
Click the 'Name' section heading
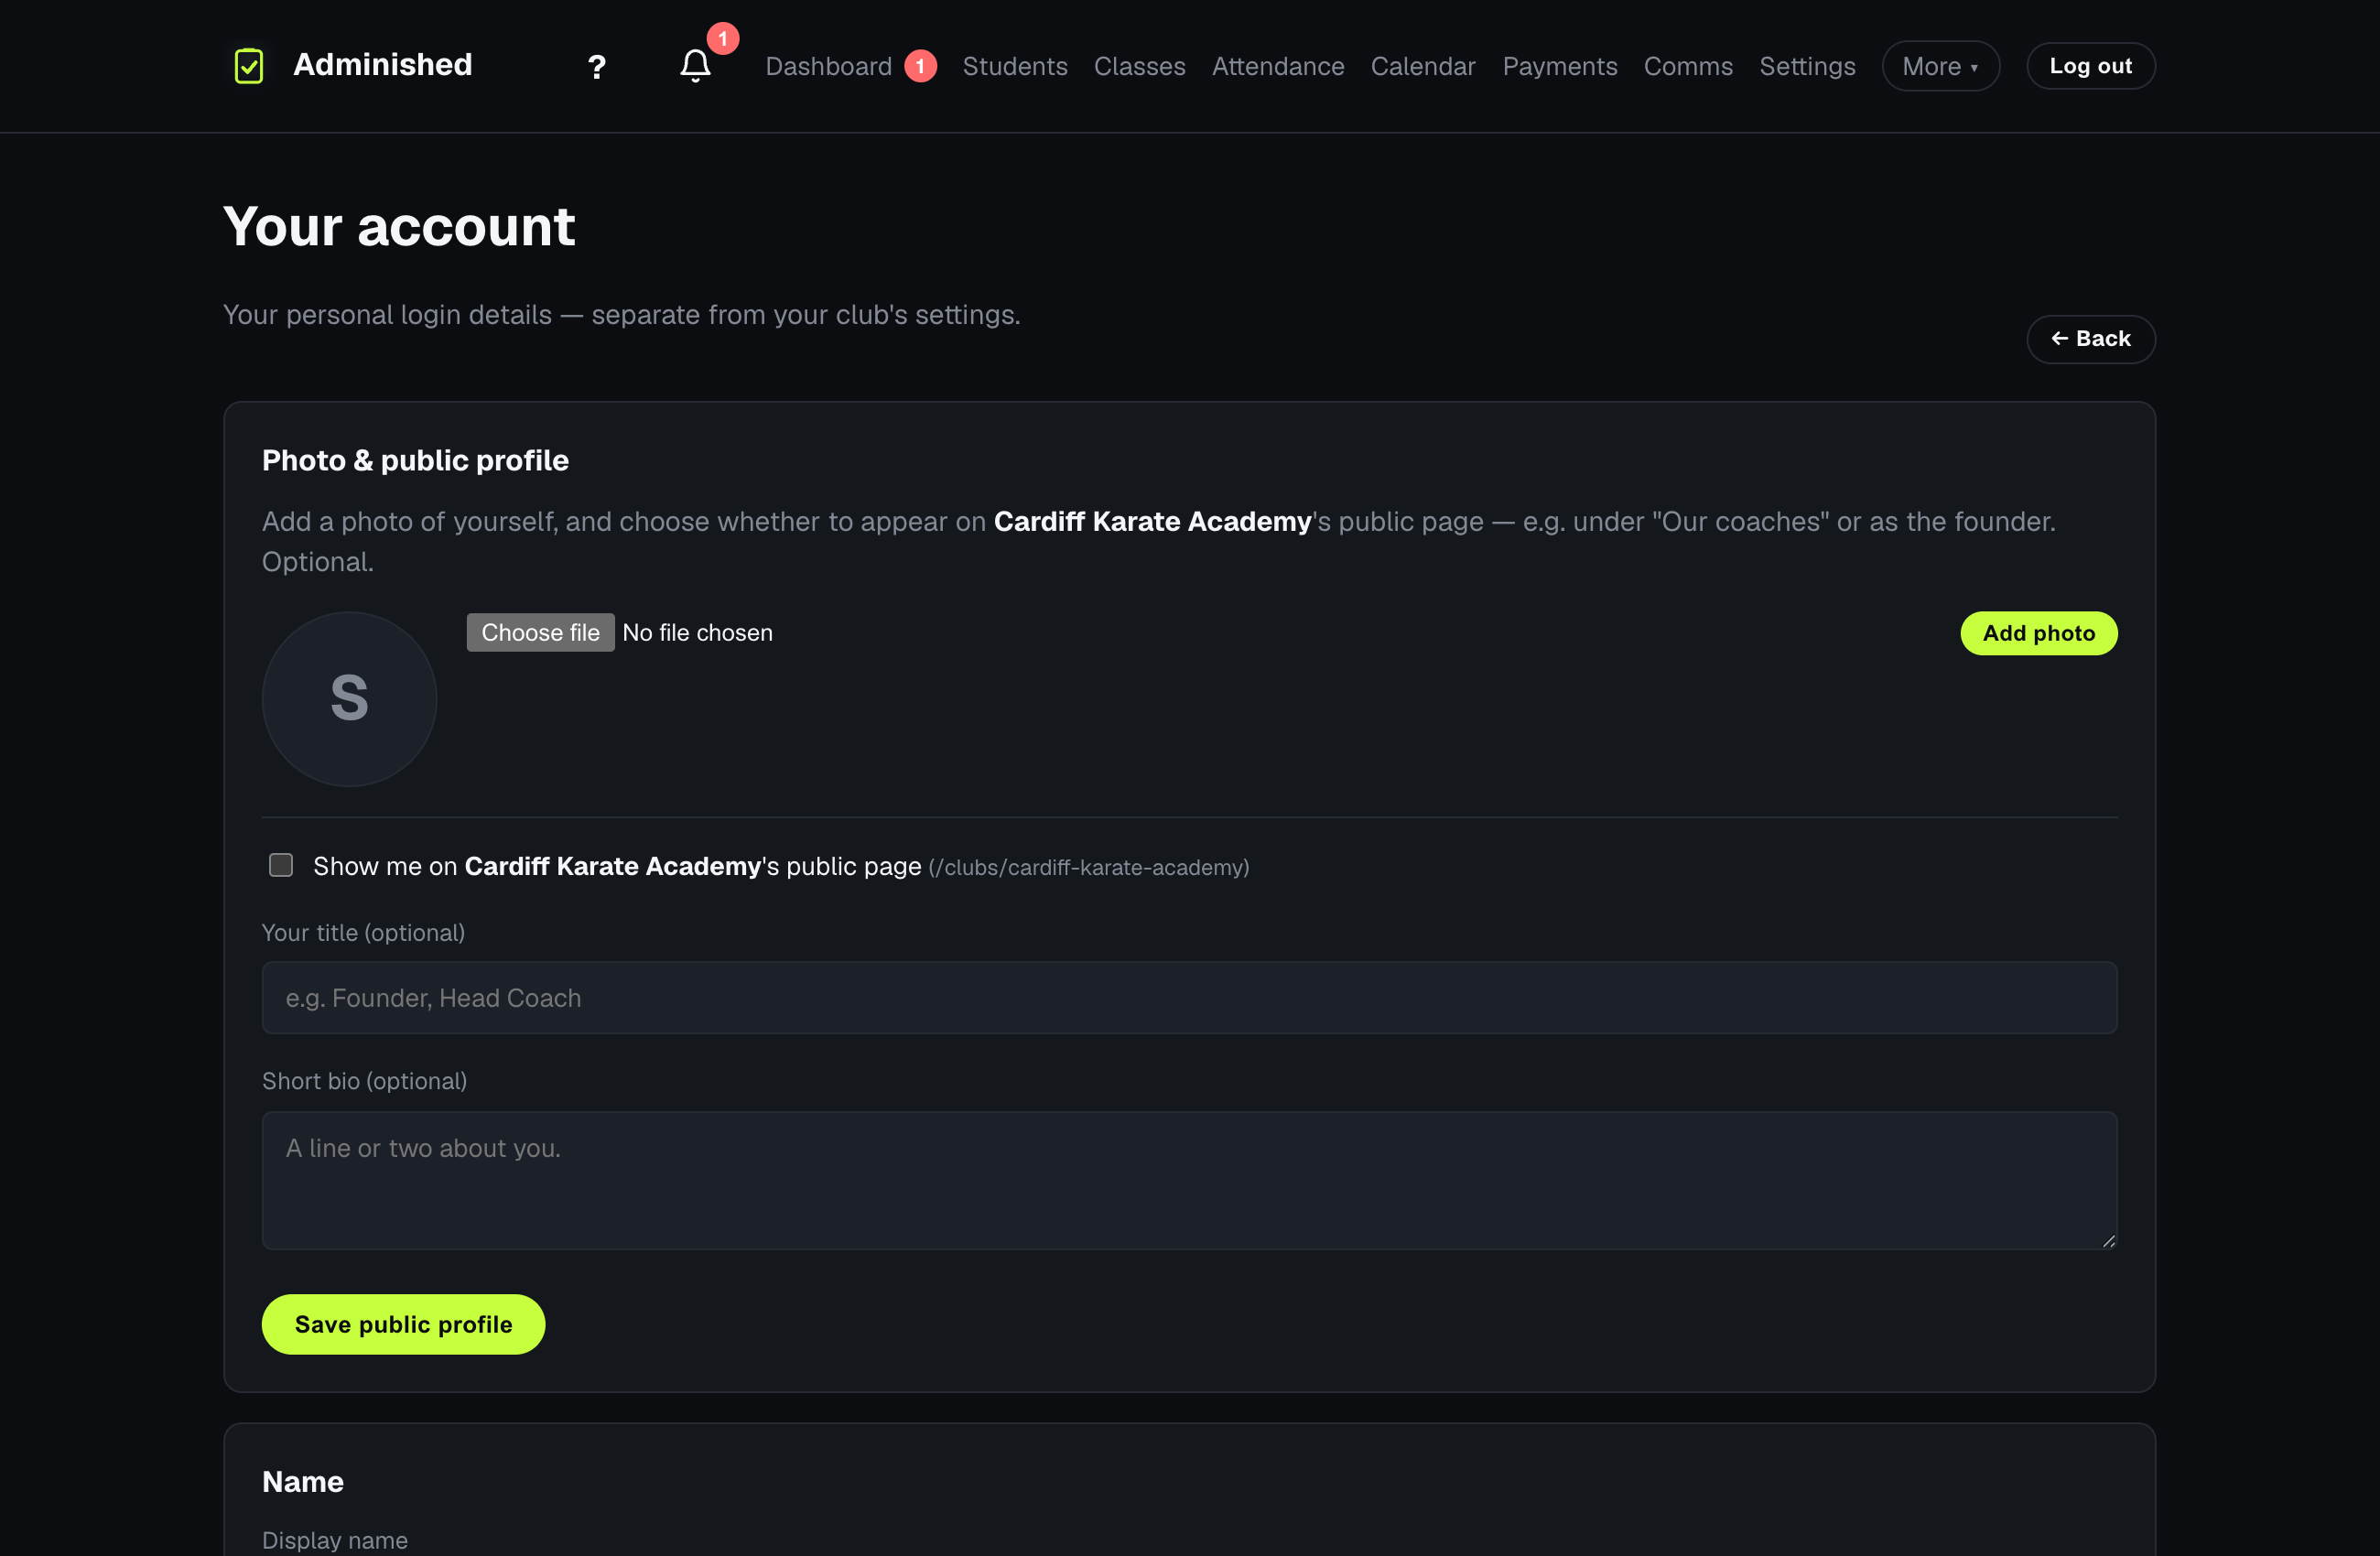303,1482
